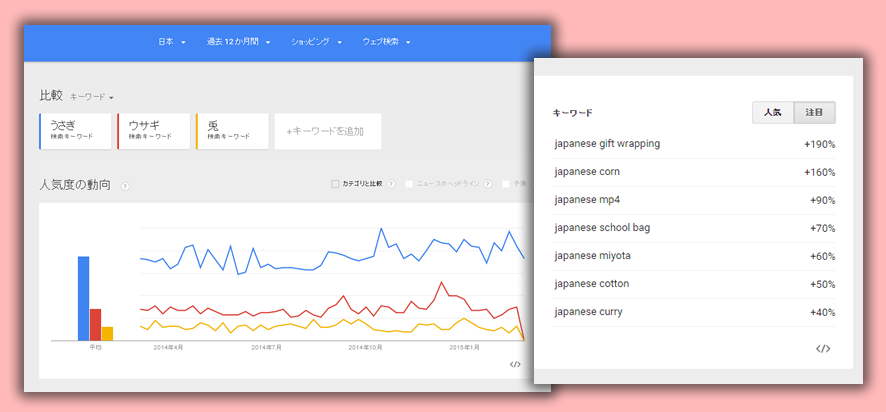Open the ウェブ検索 search type dropdown
This screenshot has width=886, height=412.
coord(387,42)
